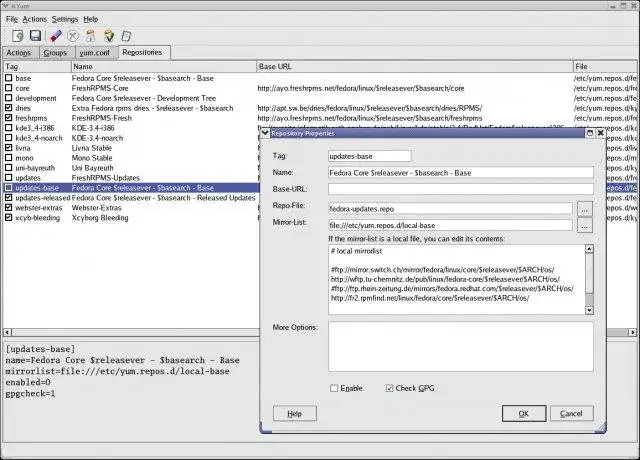Sort by the Name column header

pyautogui.click(x=164, y=66)
